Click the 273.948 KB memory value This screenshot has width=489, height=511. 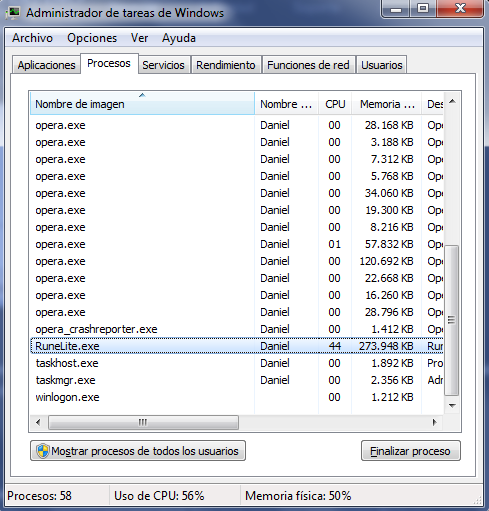pos(386,346)
